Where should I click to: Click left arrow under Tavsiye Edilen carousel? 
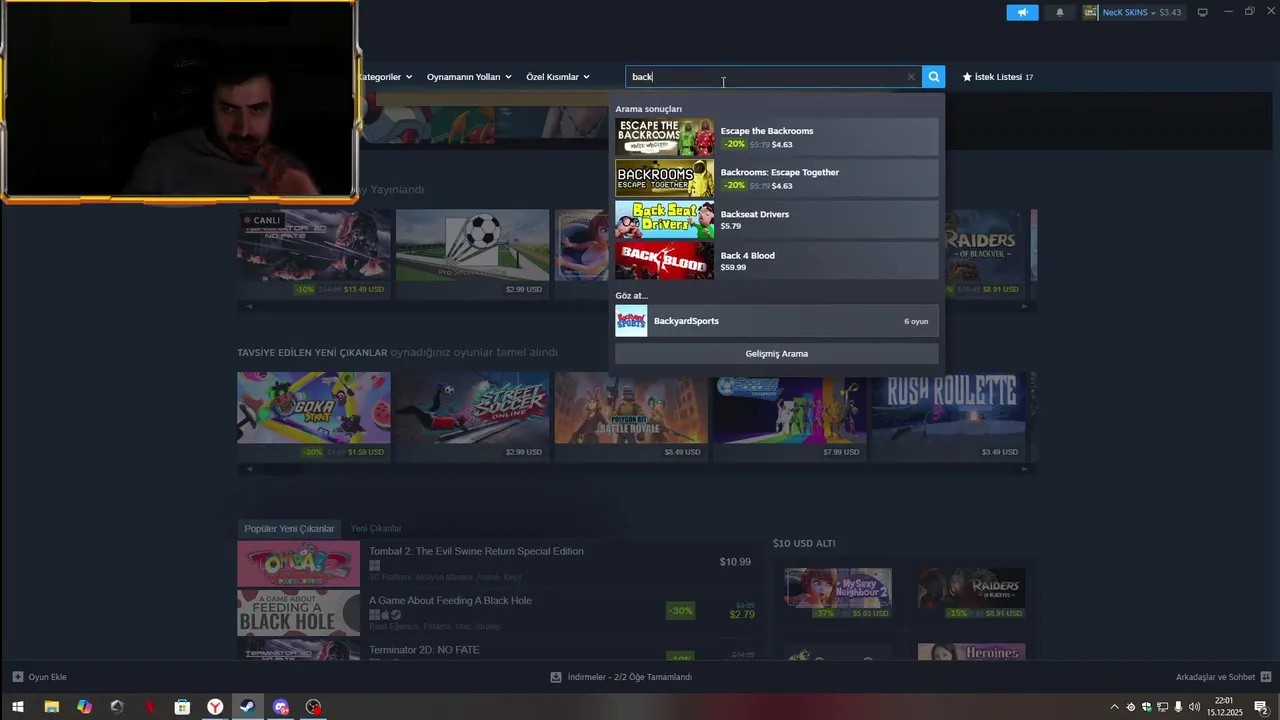249,468
